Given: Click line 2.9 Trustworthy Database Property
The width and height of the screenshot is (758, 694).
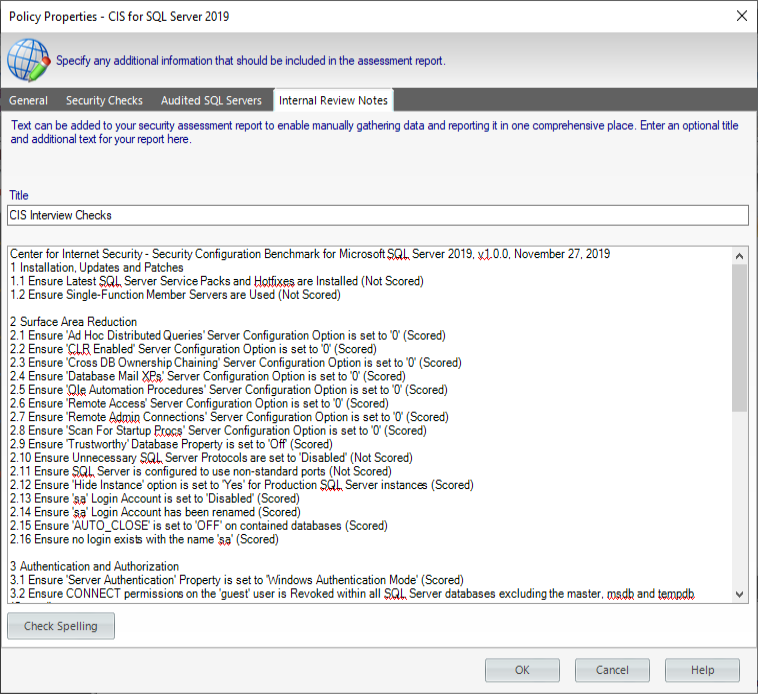Looking at the screenshot, I should coord(171,444).
